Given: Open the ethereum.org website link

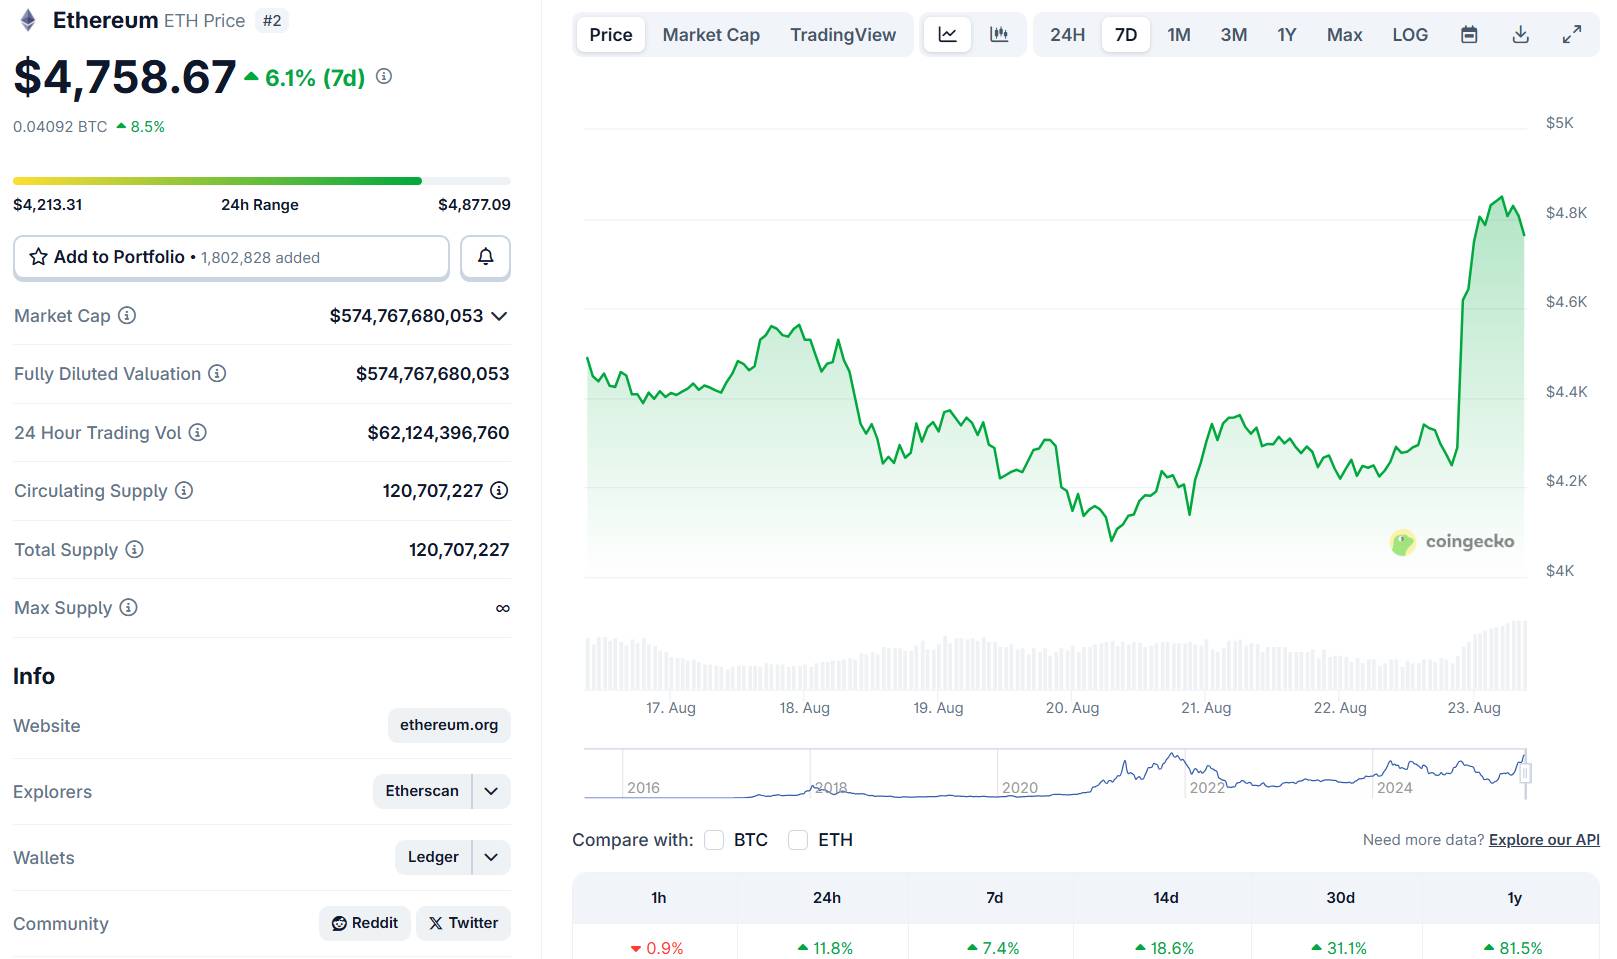Looking at the screenshot, I should [449, 725].
